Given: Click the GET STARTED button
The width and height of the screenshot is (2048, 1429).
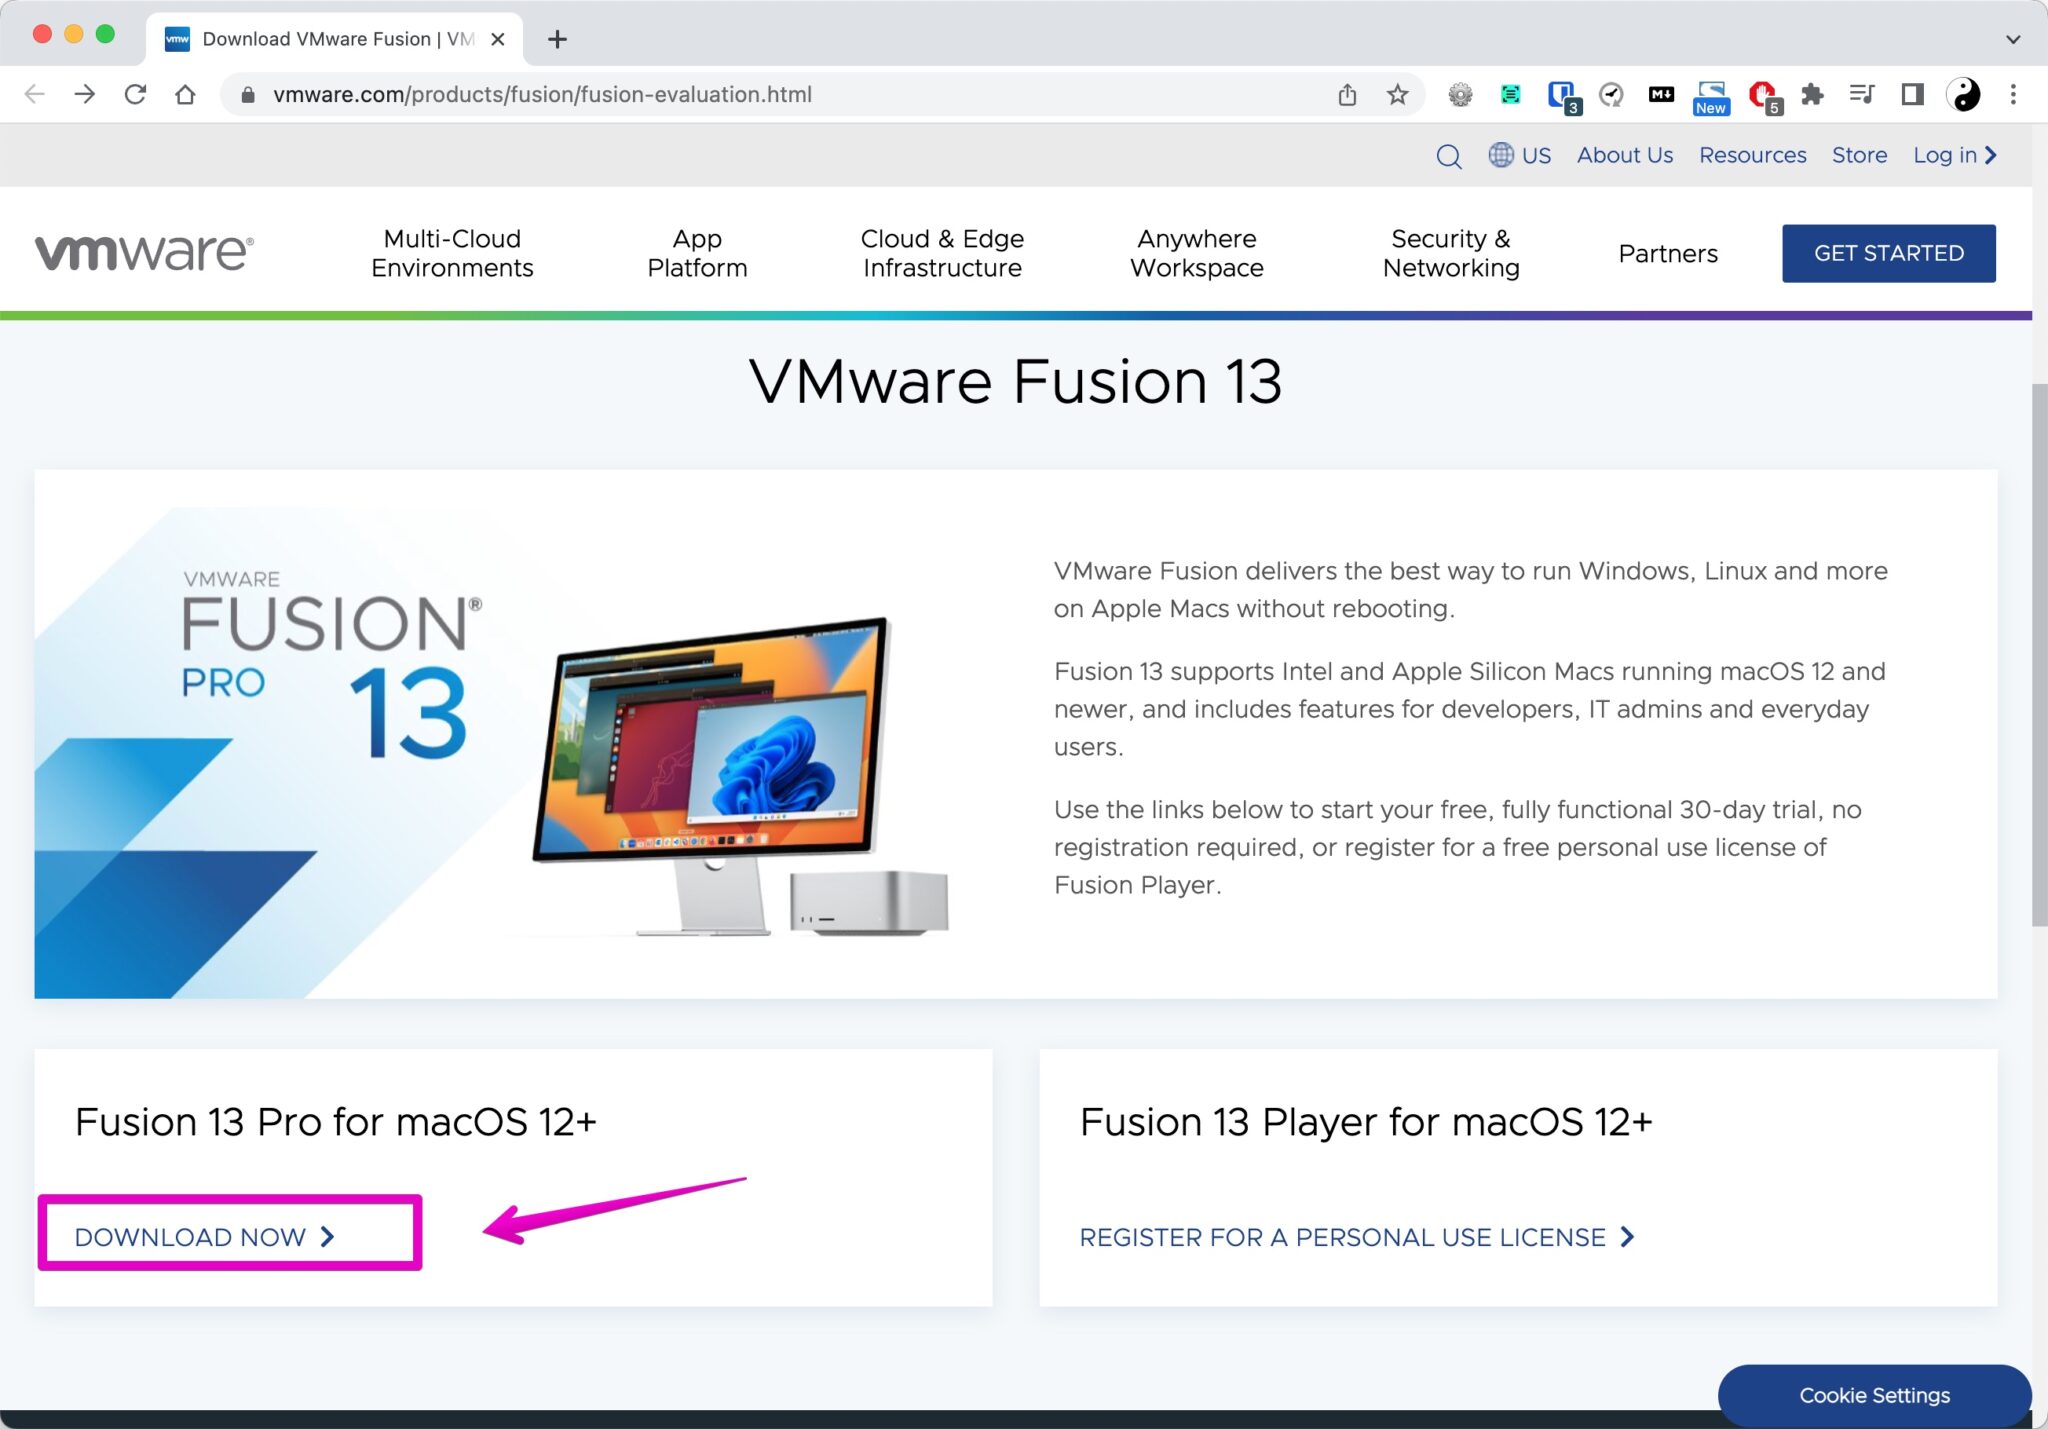Looking at the screenshot, I should pyautogui.click(x=1888, y=253).
